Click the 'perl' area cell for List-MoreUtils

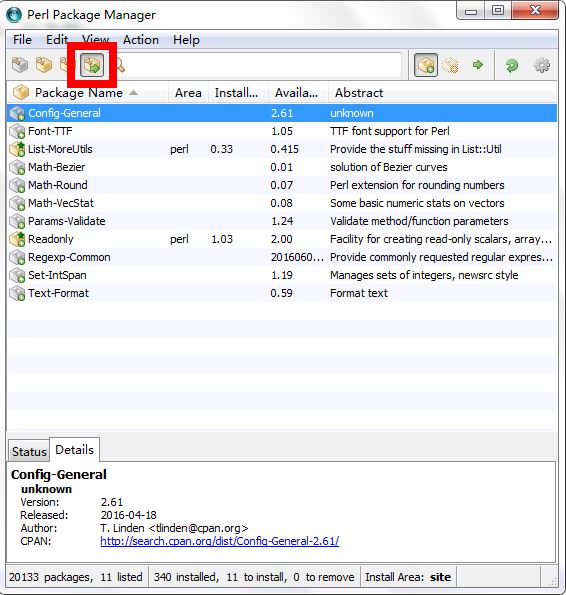(179, 150)
